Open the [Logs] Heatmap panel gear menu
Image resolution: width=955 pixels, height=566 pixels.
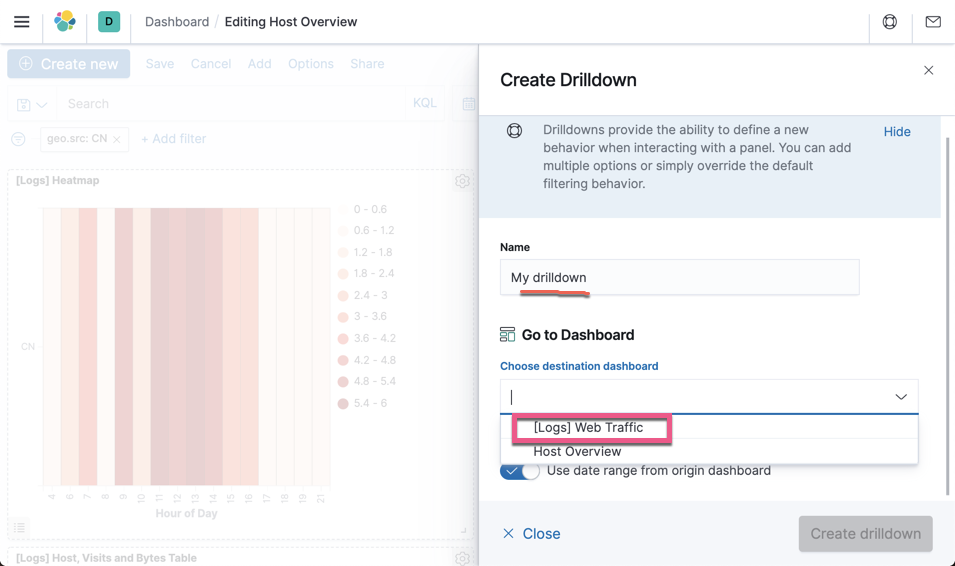point(462,181)
